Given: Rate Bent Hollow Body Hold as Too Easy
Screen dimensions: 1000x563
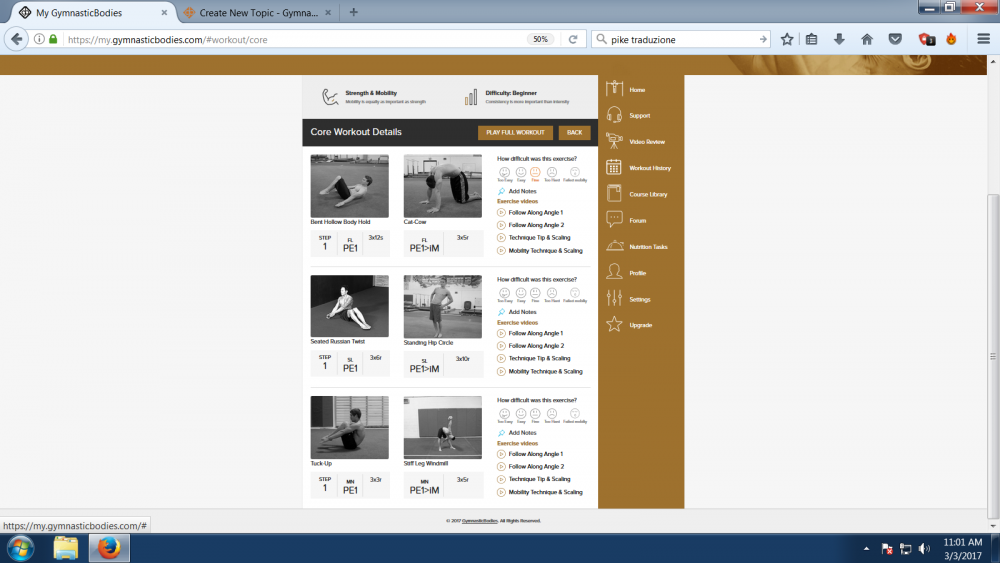Looking at the screenshot, I should [504, 172].
